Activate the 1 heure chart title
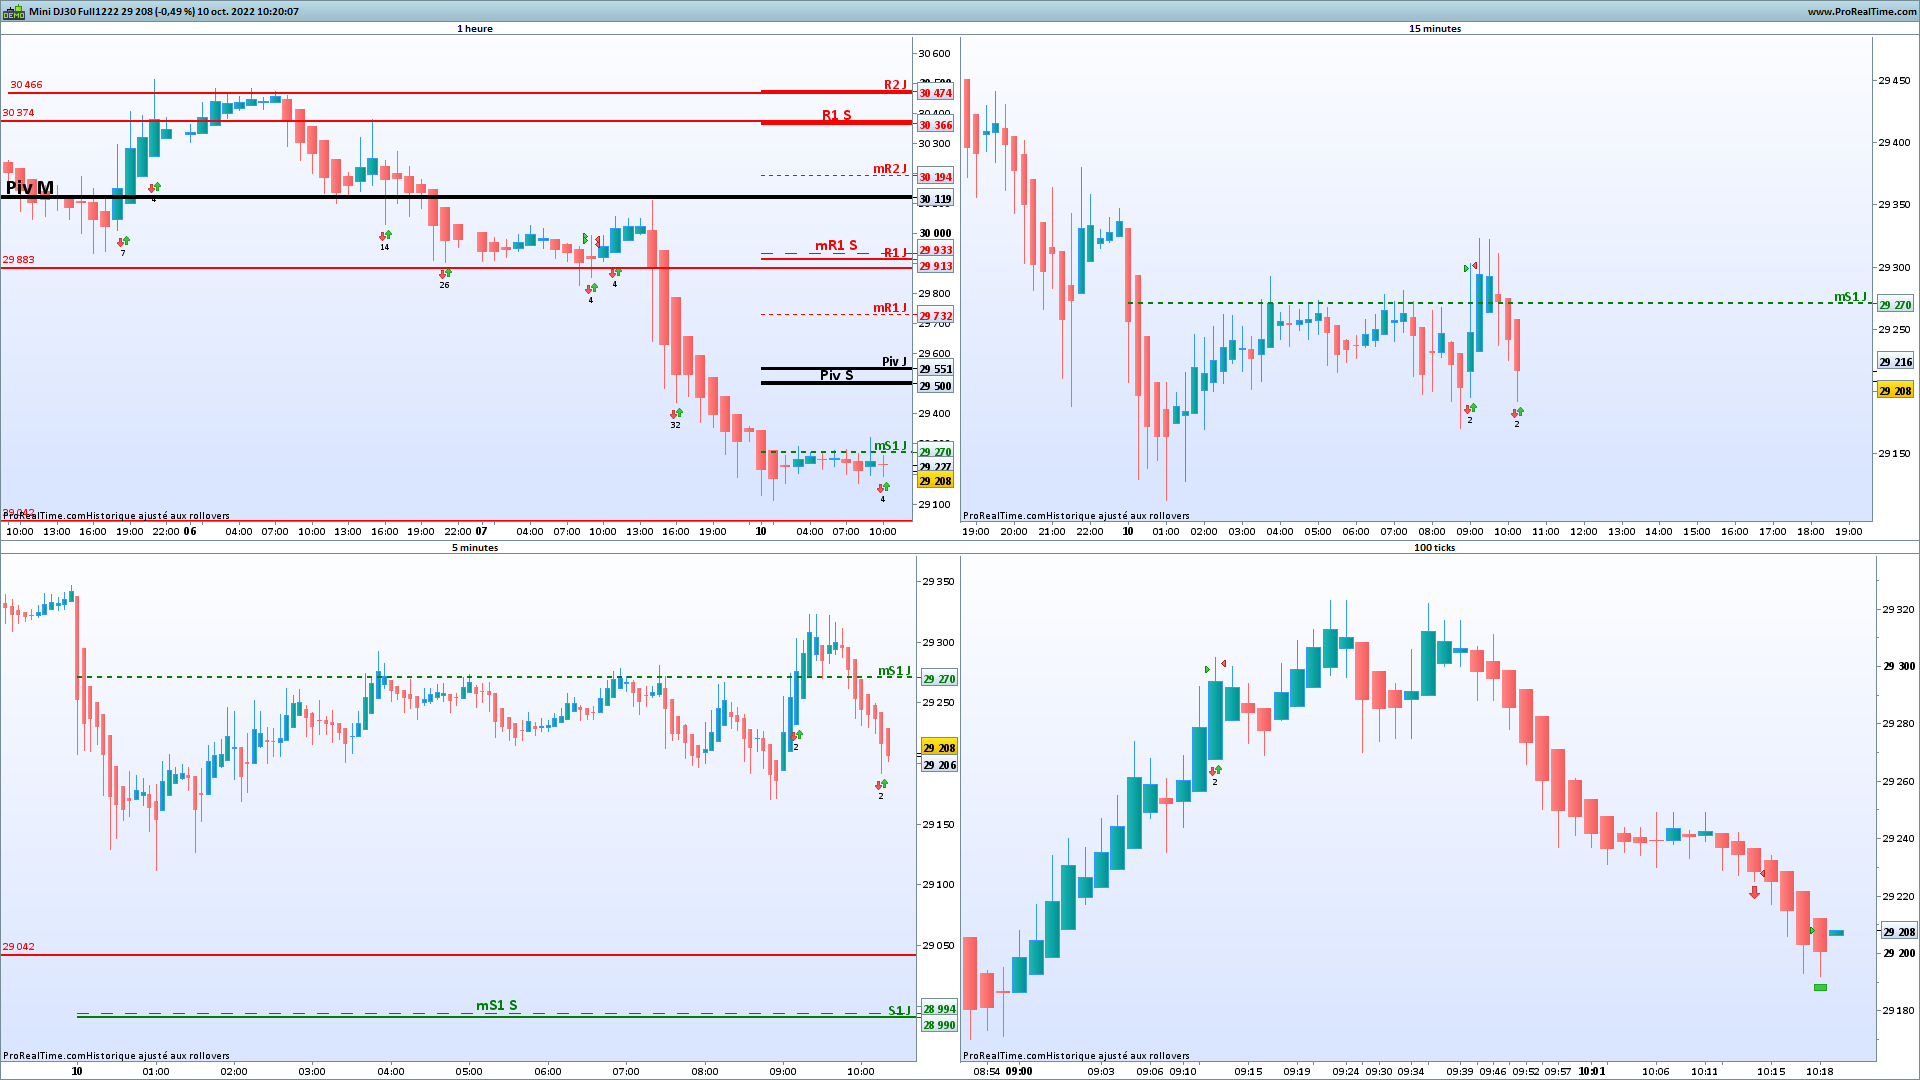Screen dimensions: 1920x1080 point(475,29)
